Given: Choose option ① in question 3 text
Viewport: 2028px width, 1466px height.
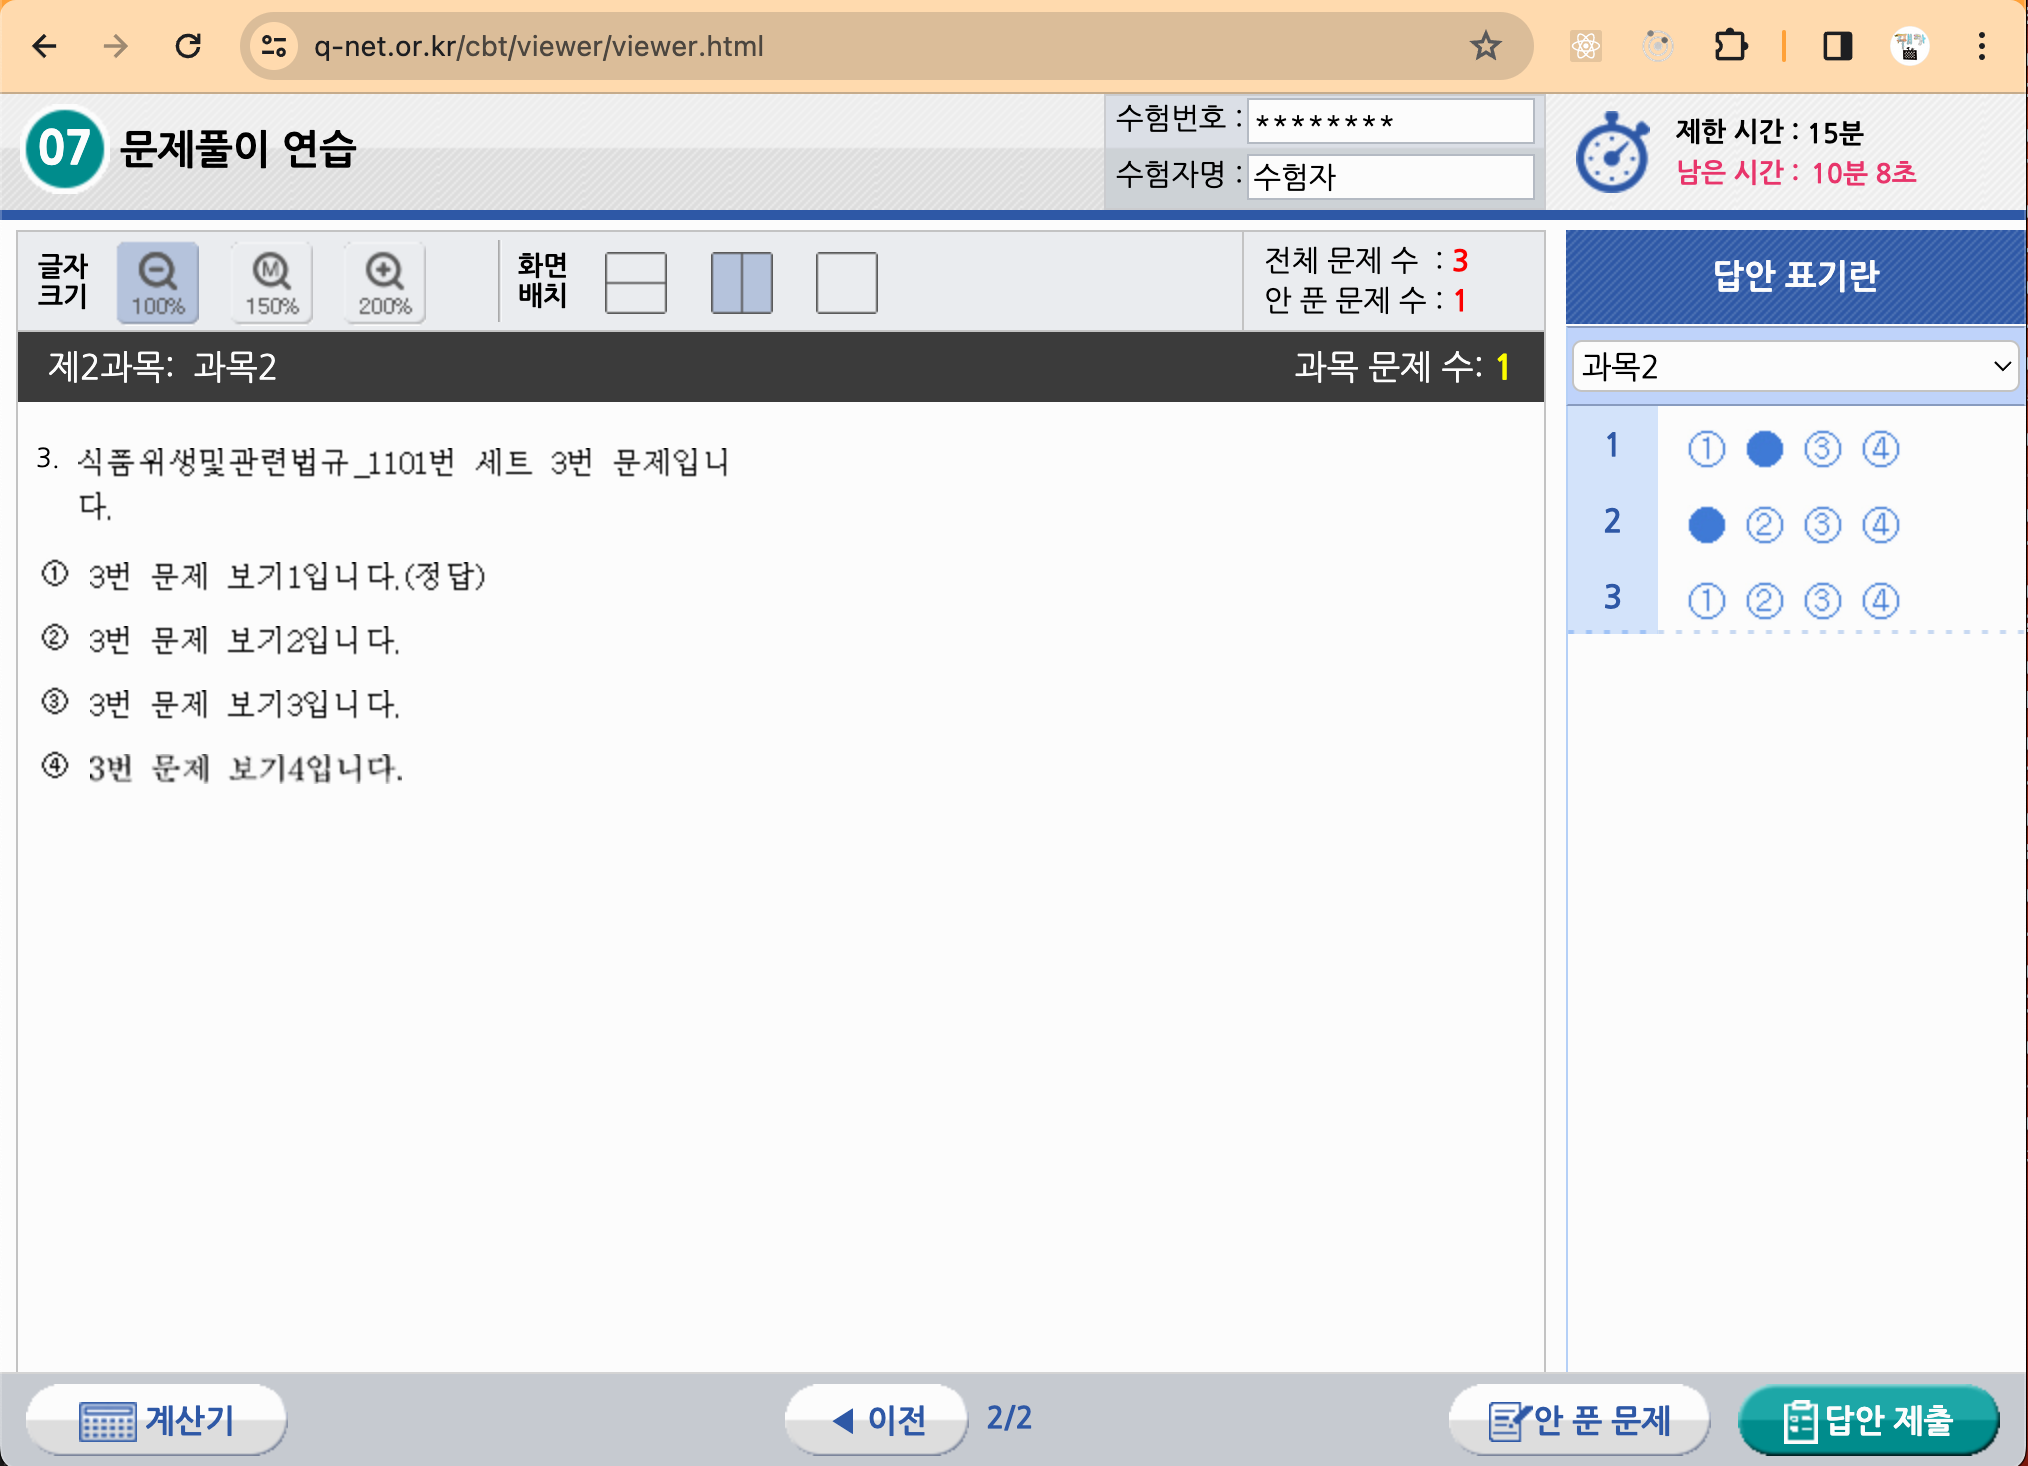Looking at the screenshot, I should (x=55, y=575).
